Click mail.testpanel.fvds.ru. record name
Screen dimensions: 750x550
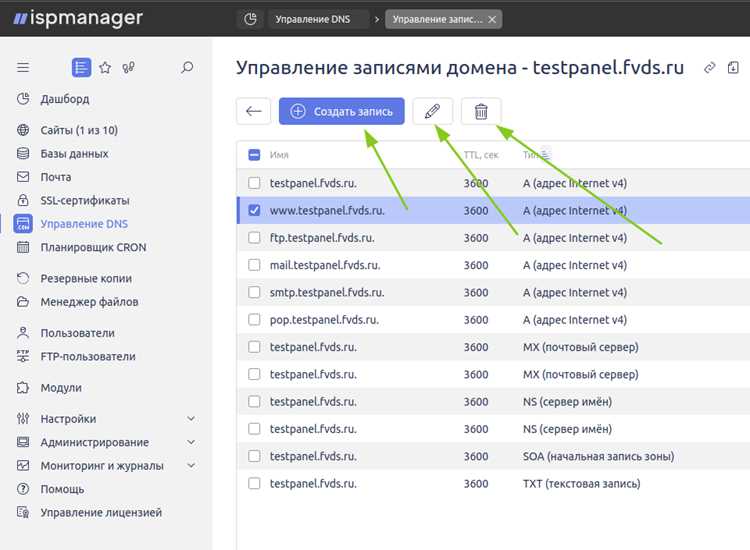click(325, 265)
